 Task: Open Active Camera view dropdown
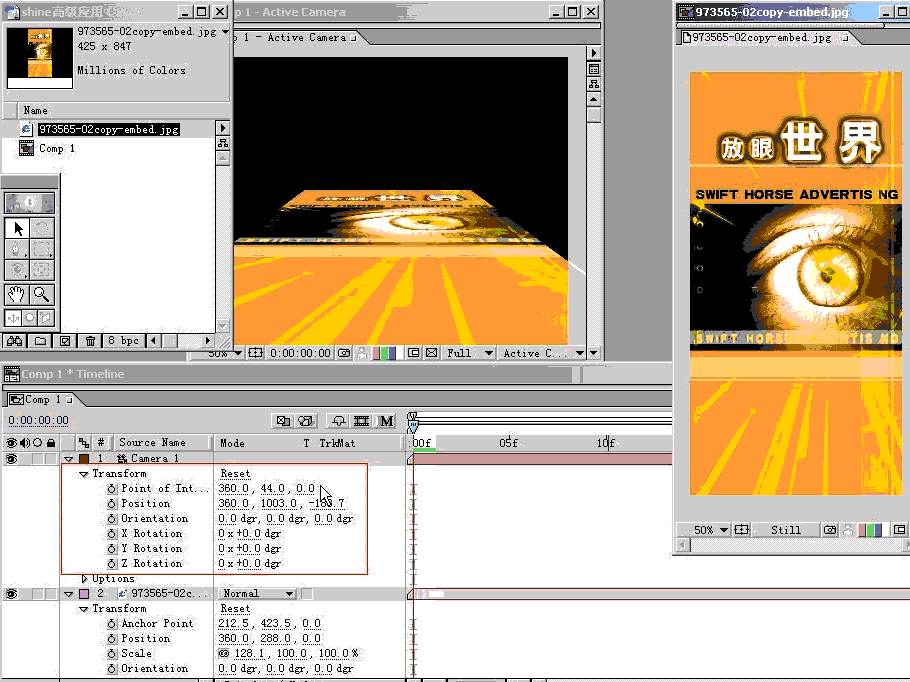coord(542,353)
